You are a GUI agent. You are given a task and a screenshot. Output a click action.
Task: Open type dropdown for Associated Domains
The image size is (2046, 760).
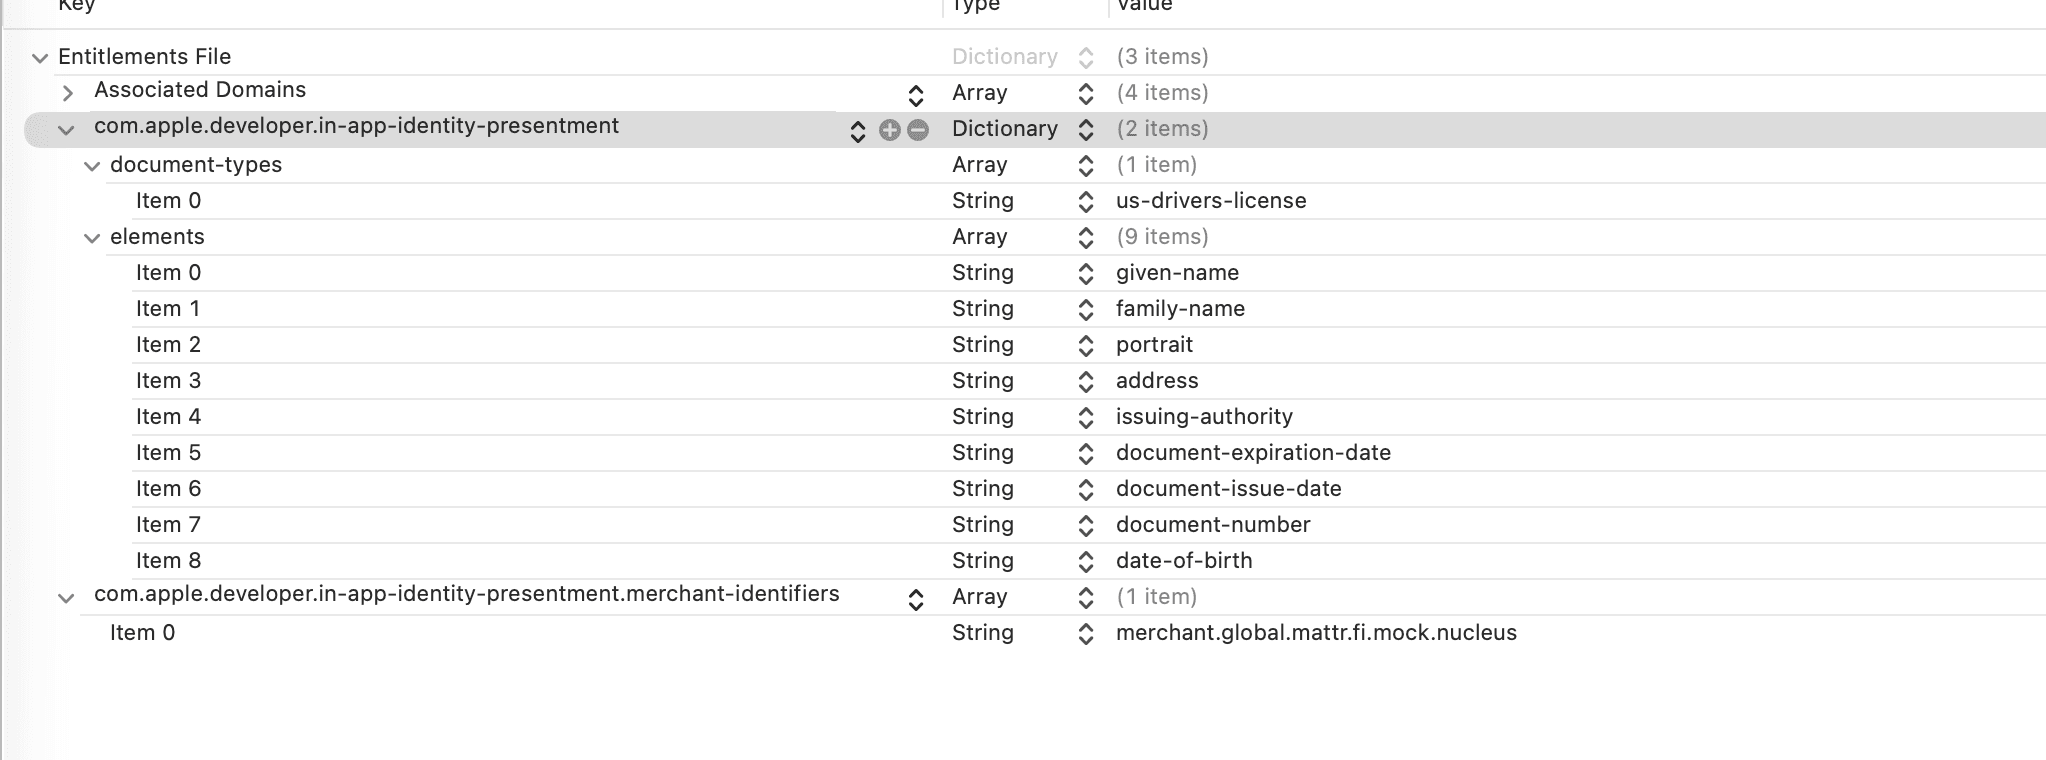click(x=1085, y=94)
